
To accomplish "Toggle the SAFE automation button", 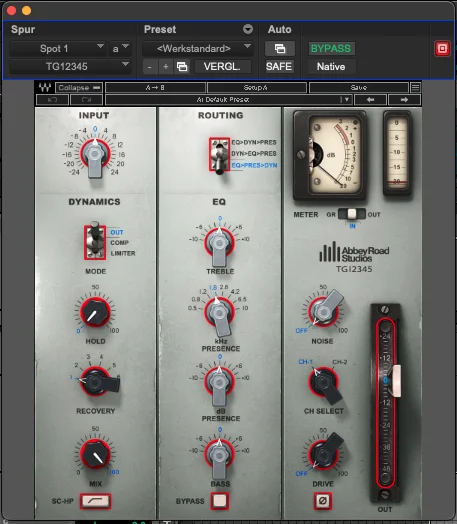I will [x=279, y=67].
